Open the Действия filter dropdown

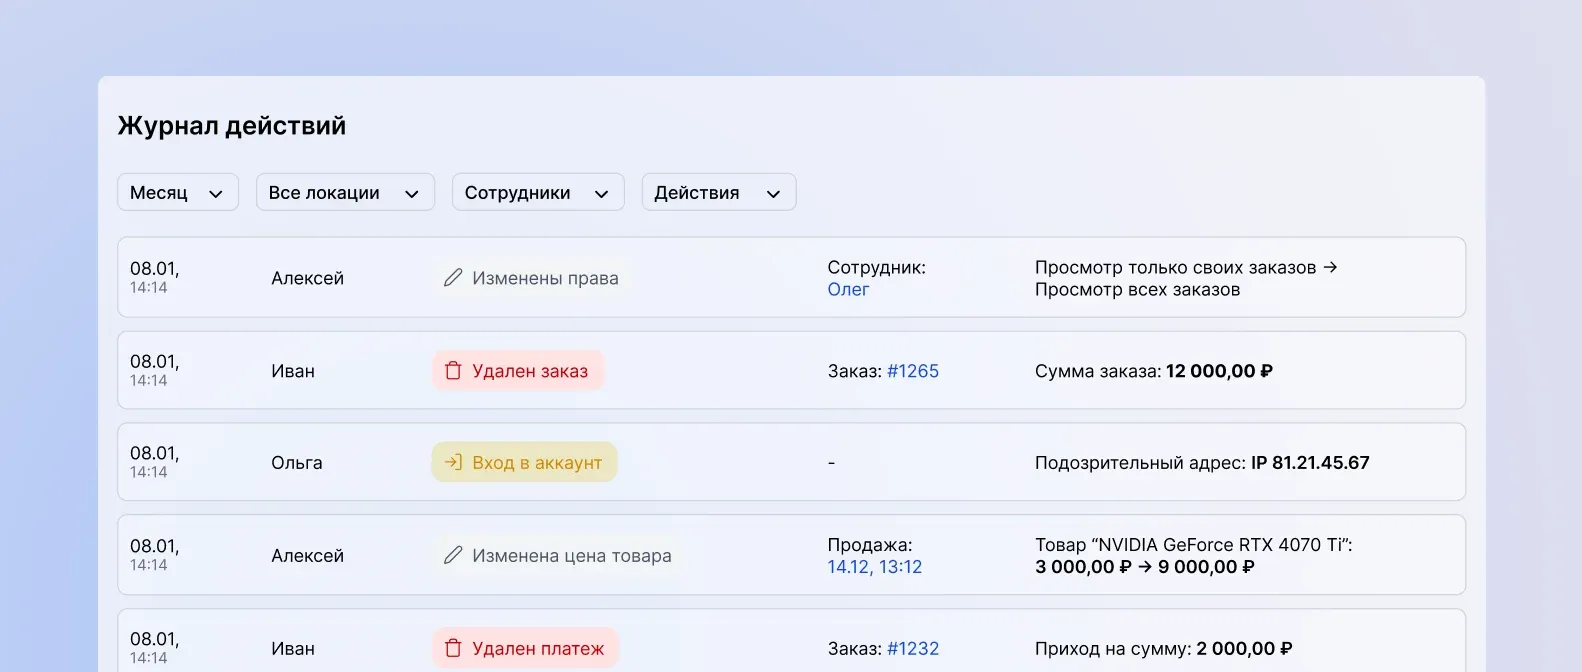pyautogui.click(x=719, y=192)
